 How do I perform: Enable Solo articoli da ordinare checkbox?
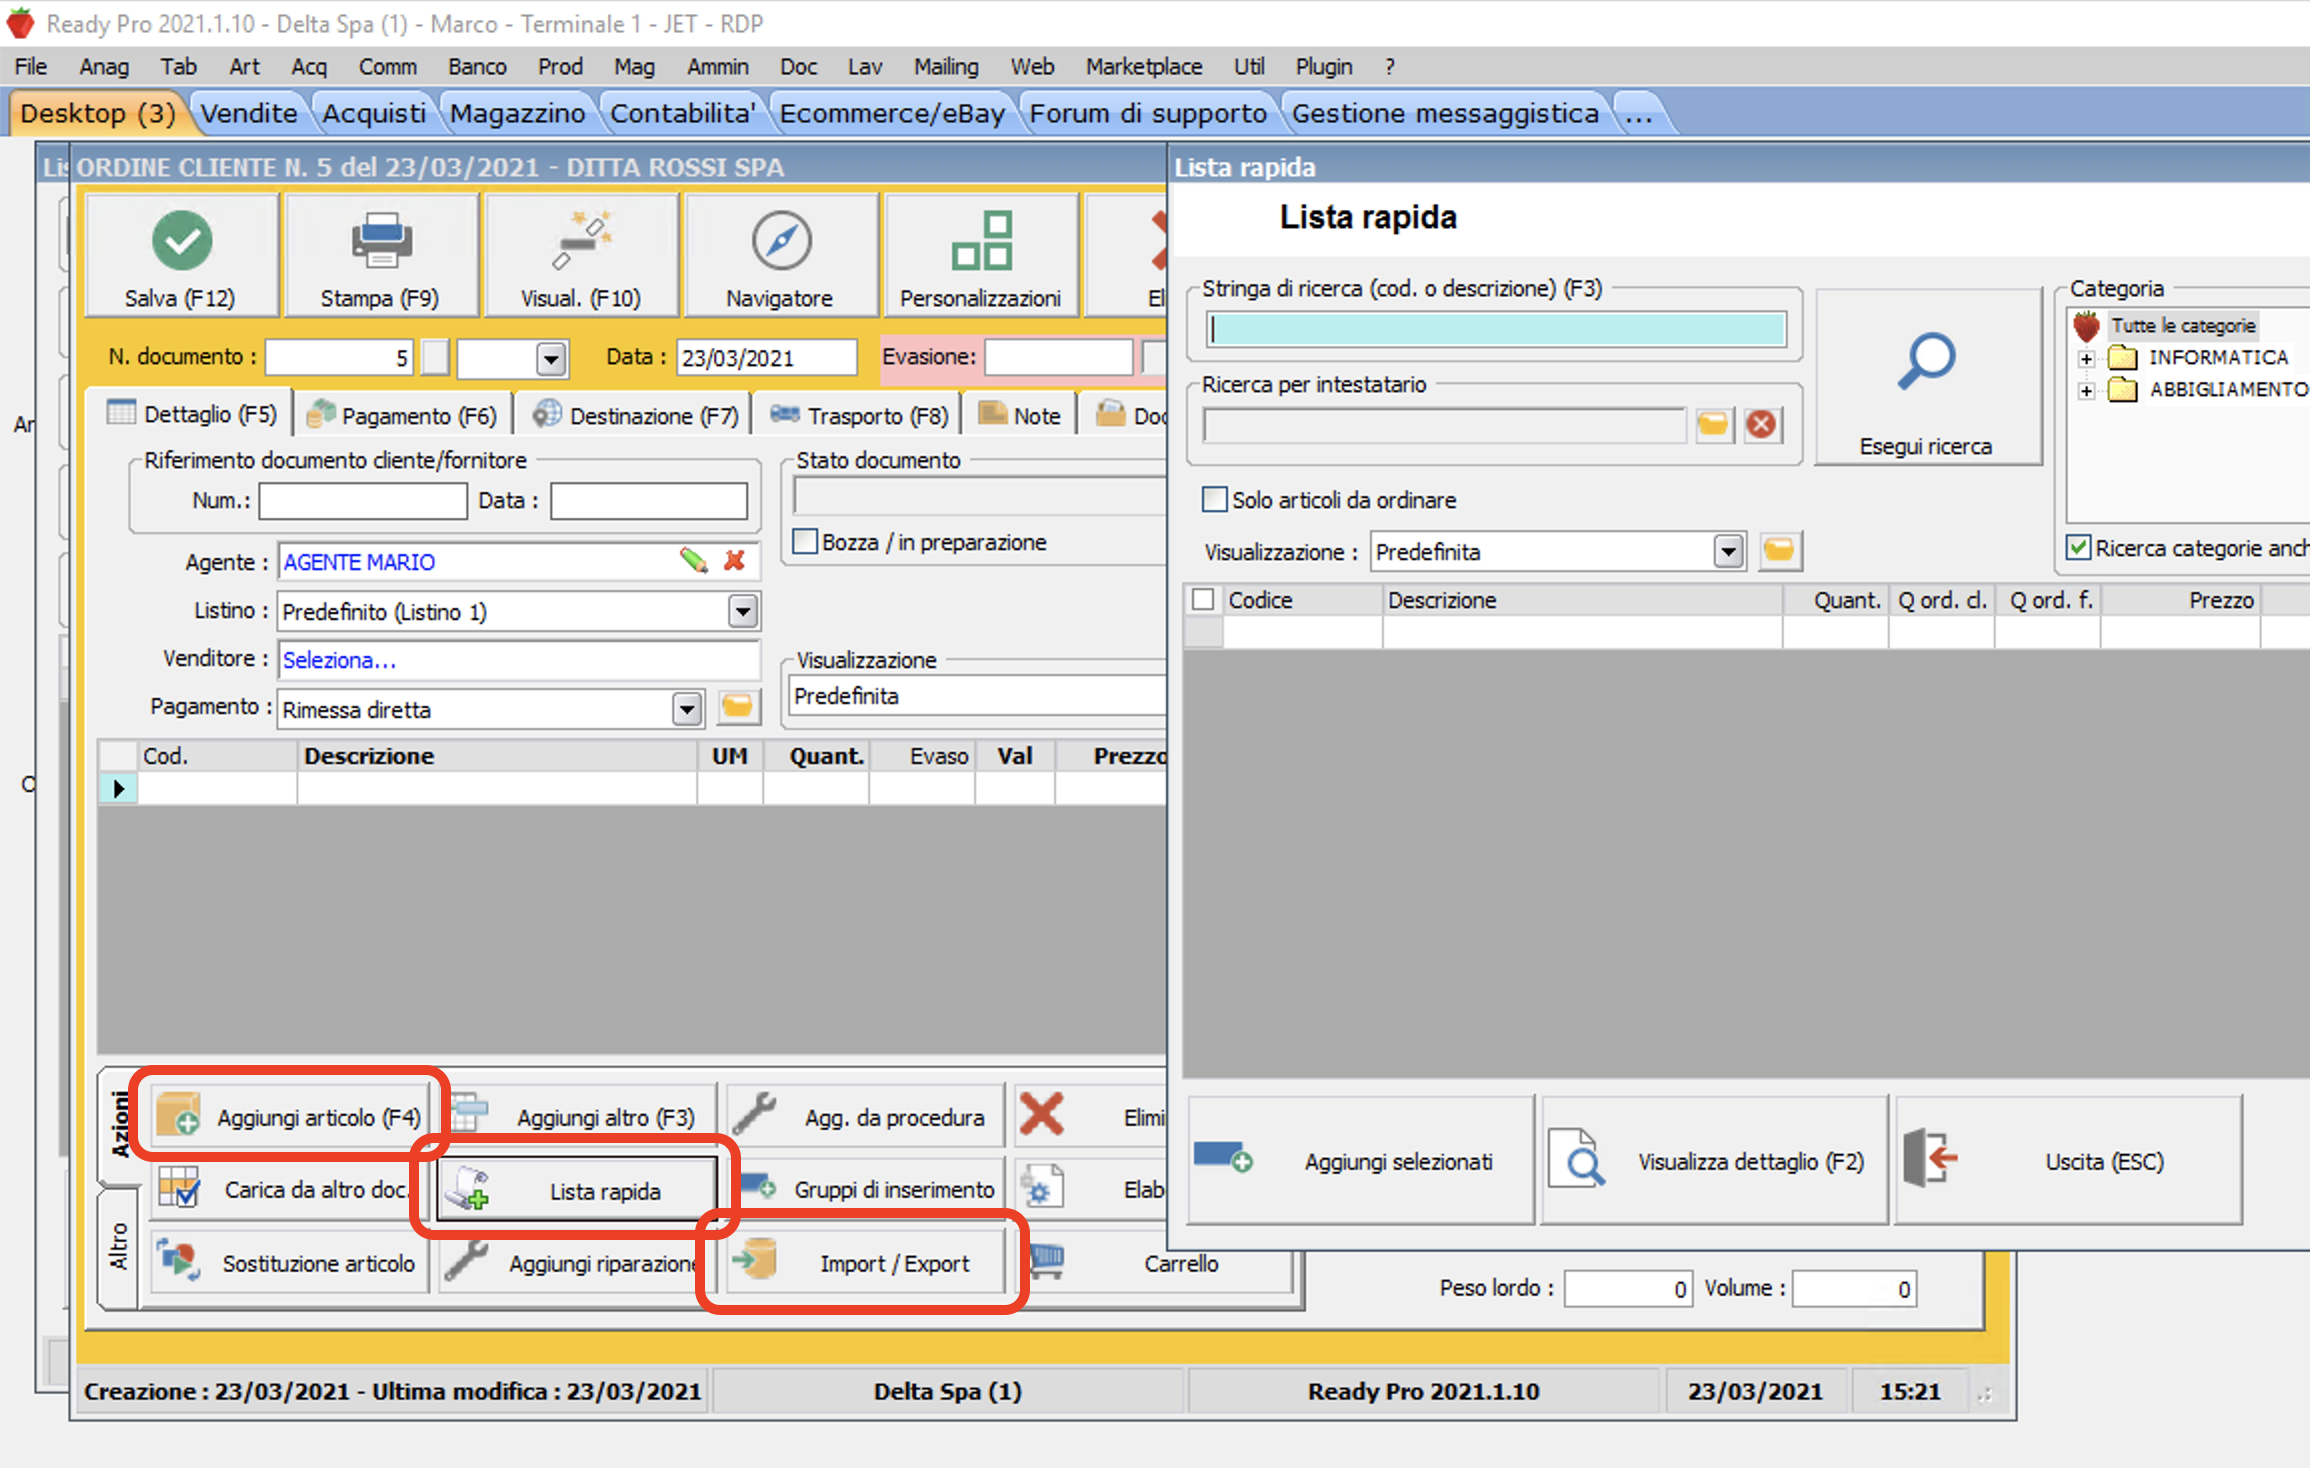tap(1214, 499)
